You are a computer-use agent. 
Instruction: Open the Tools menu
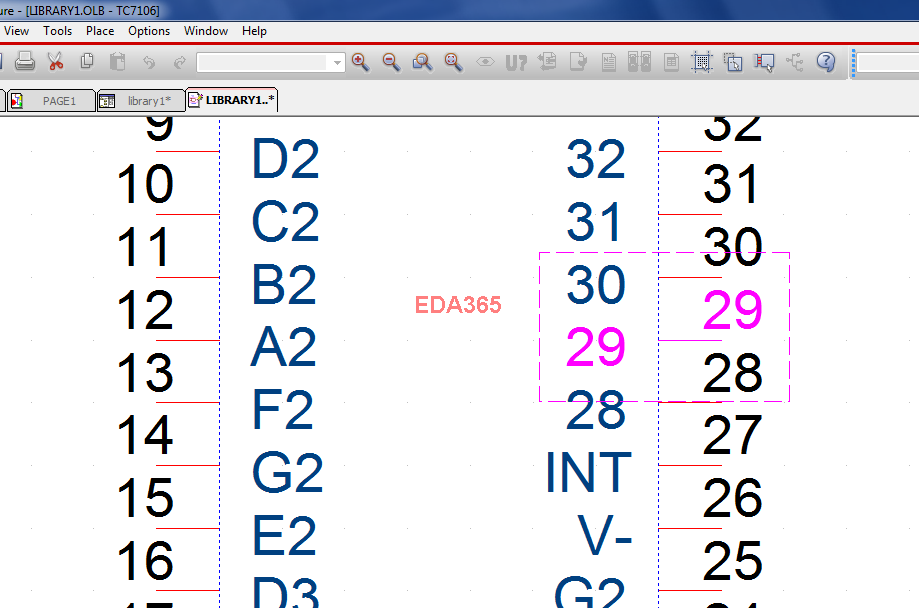pos(57,31)
